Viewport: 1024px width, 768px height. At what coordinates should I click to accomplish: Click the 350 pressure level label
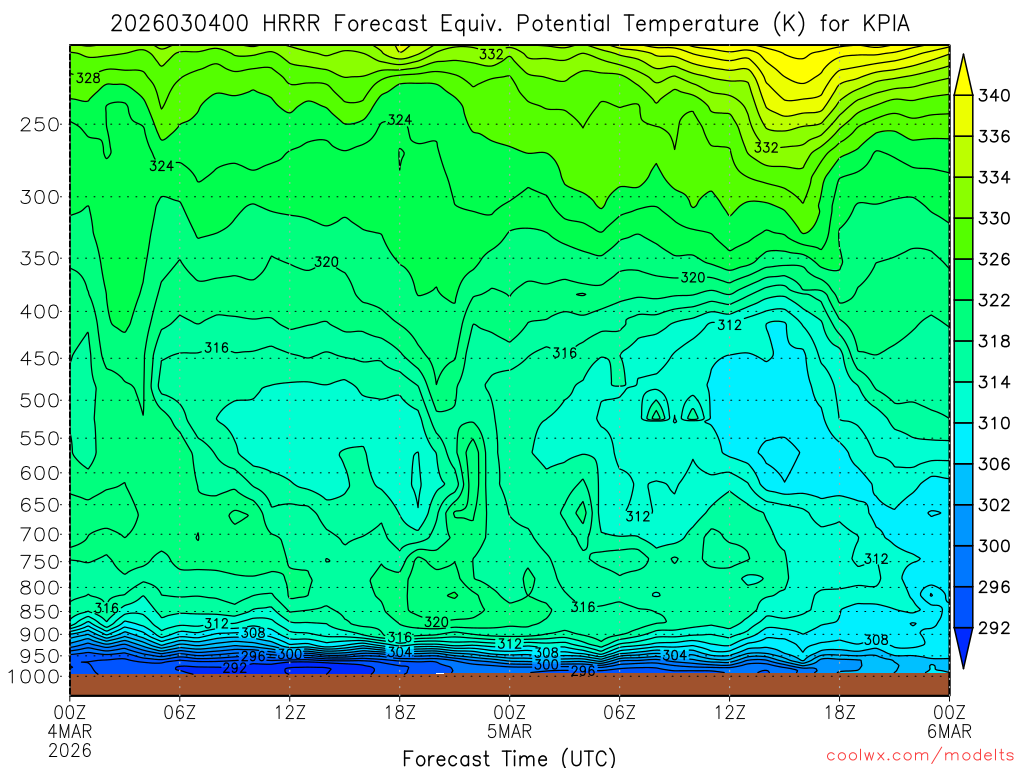[40, 259]
